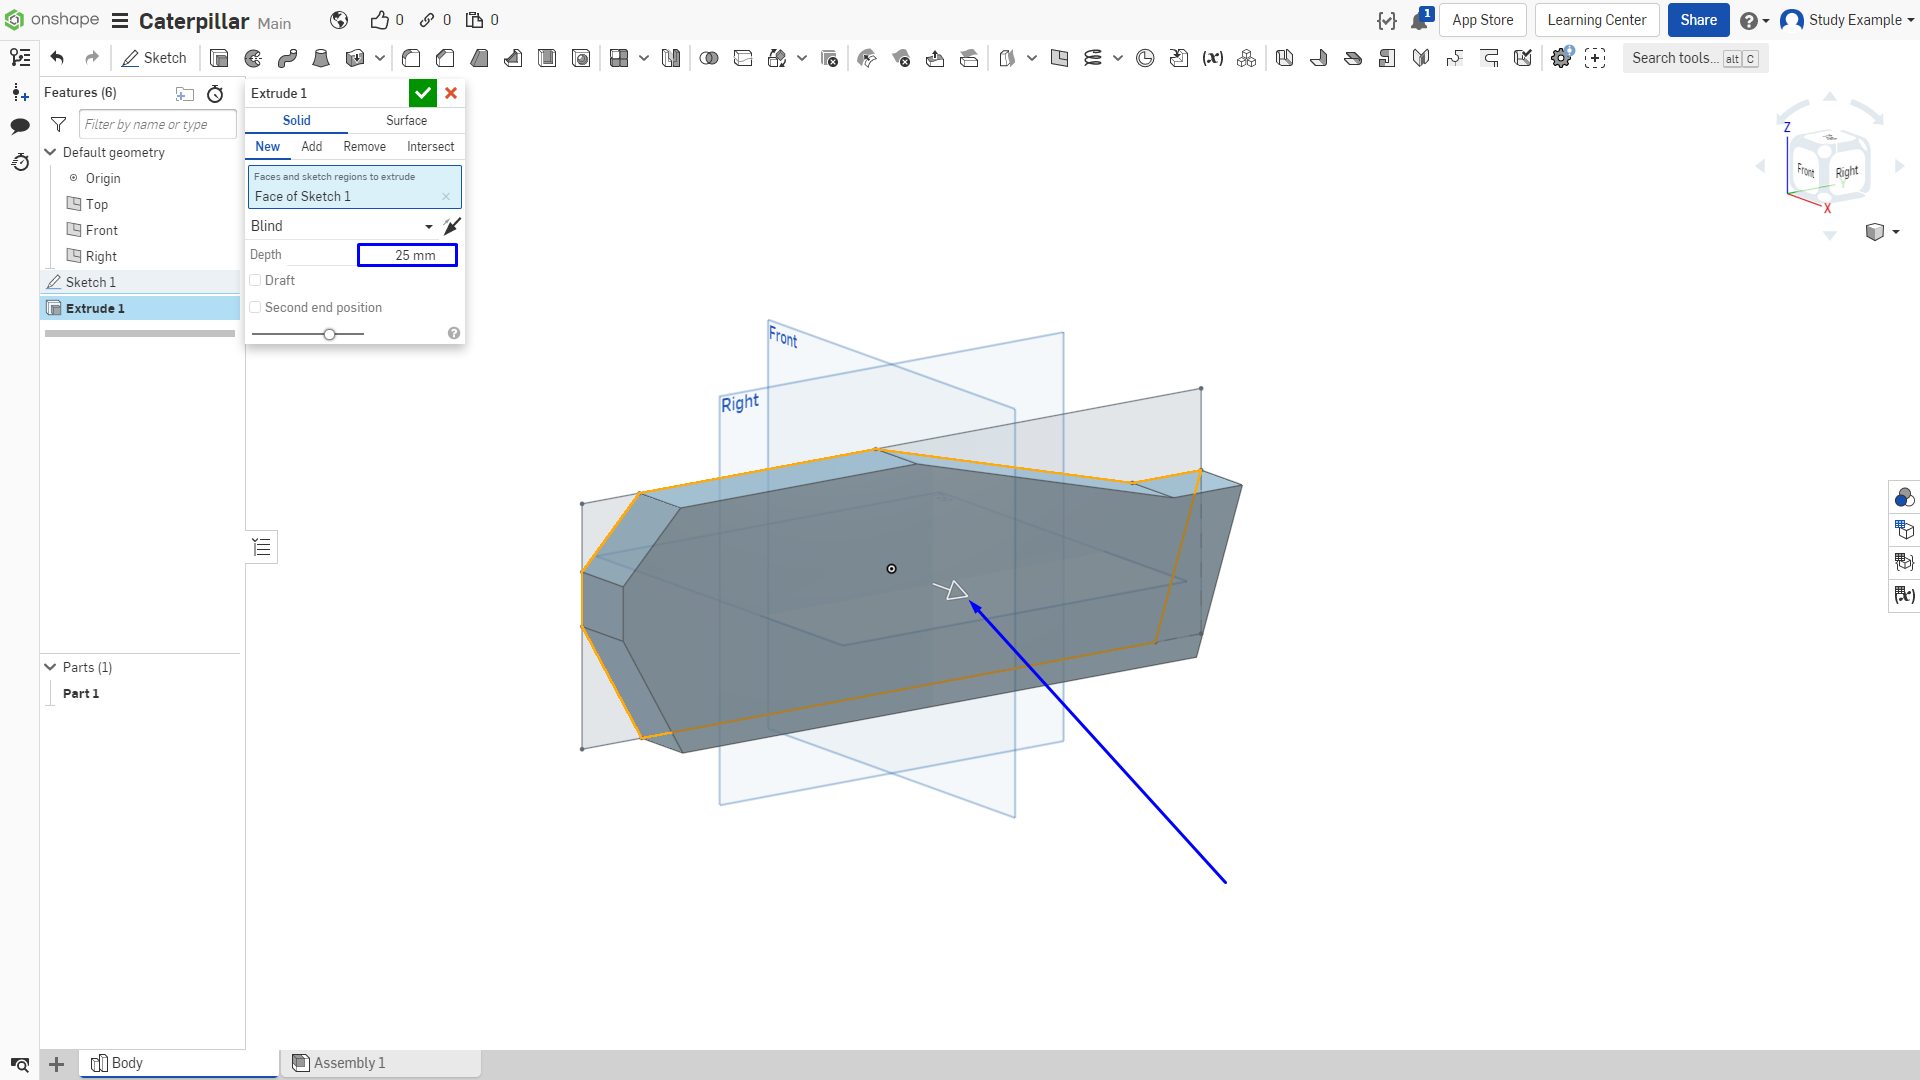
Task: Switch to the Solid tab
Action: point(296,120)
